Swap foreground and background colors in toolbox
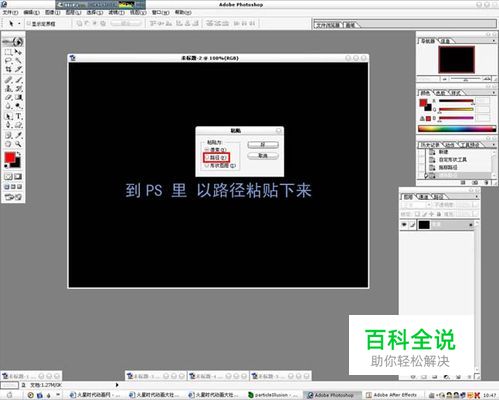 point(19,154)
